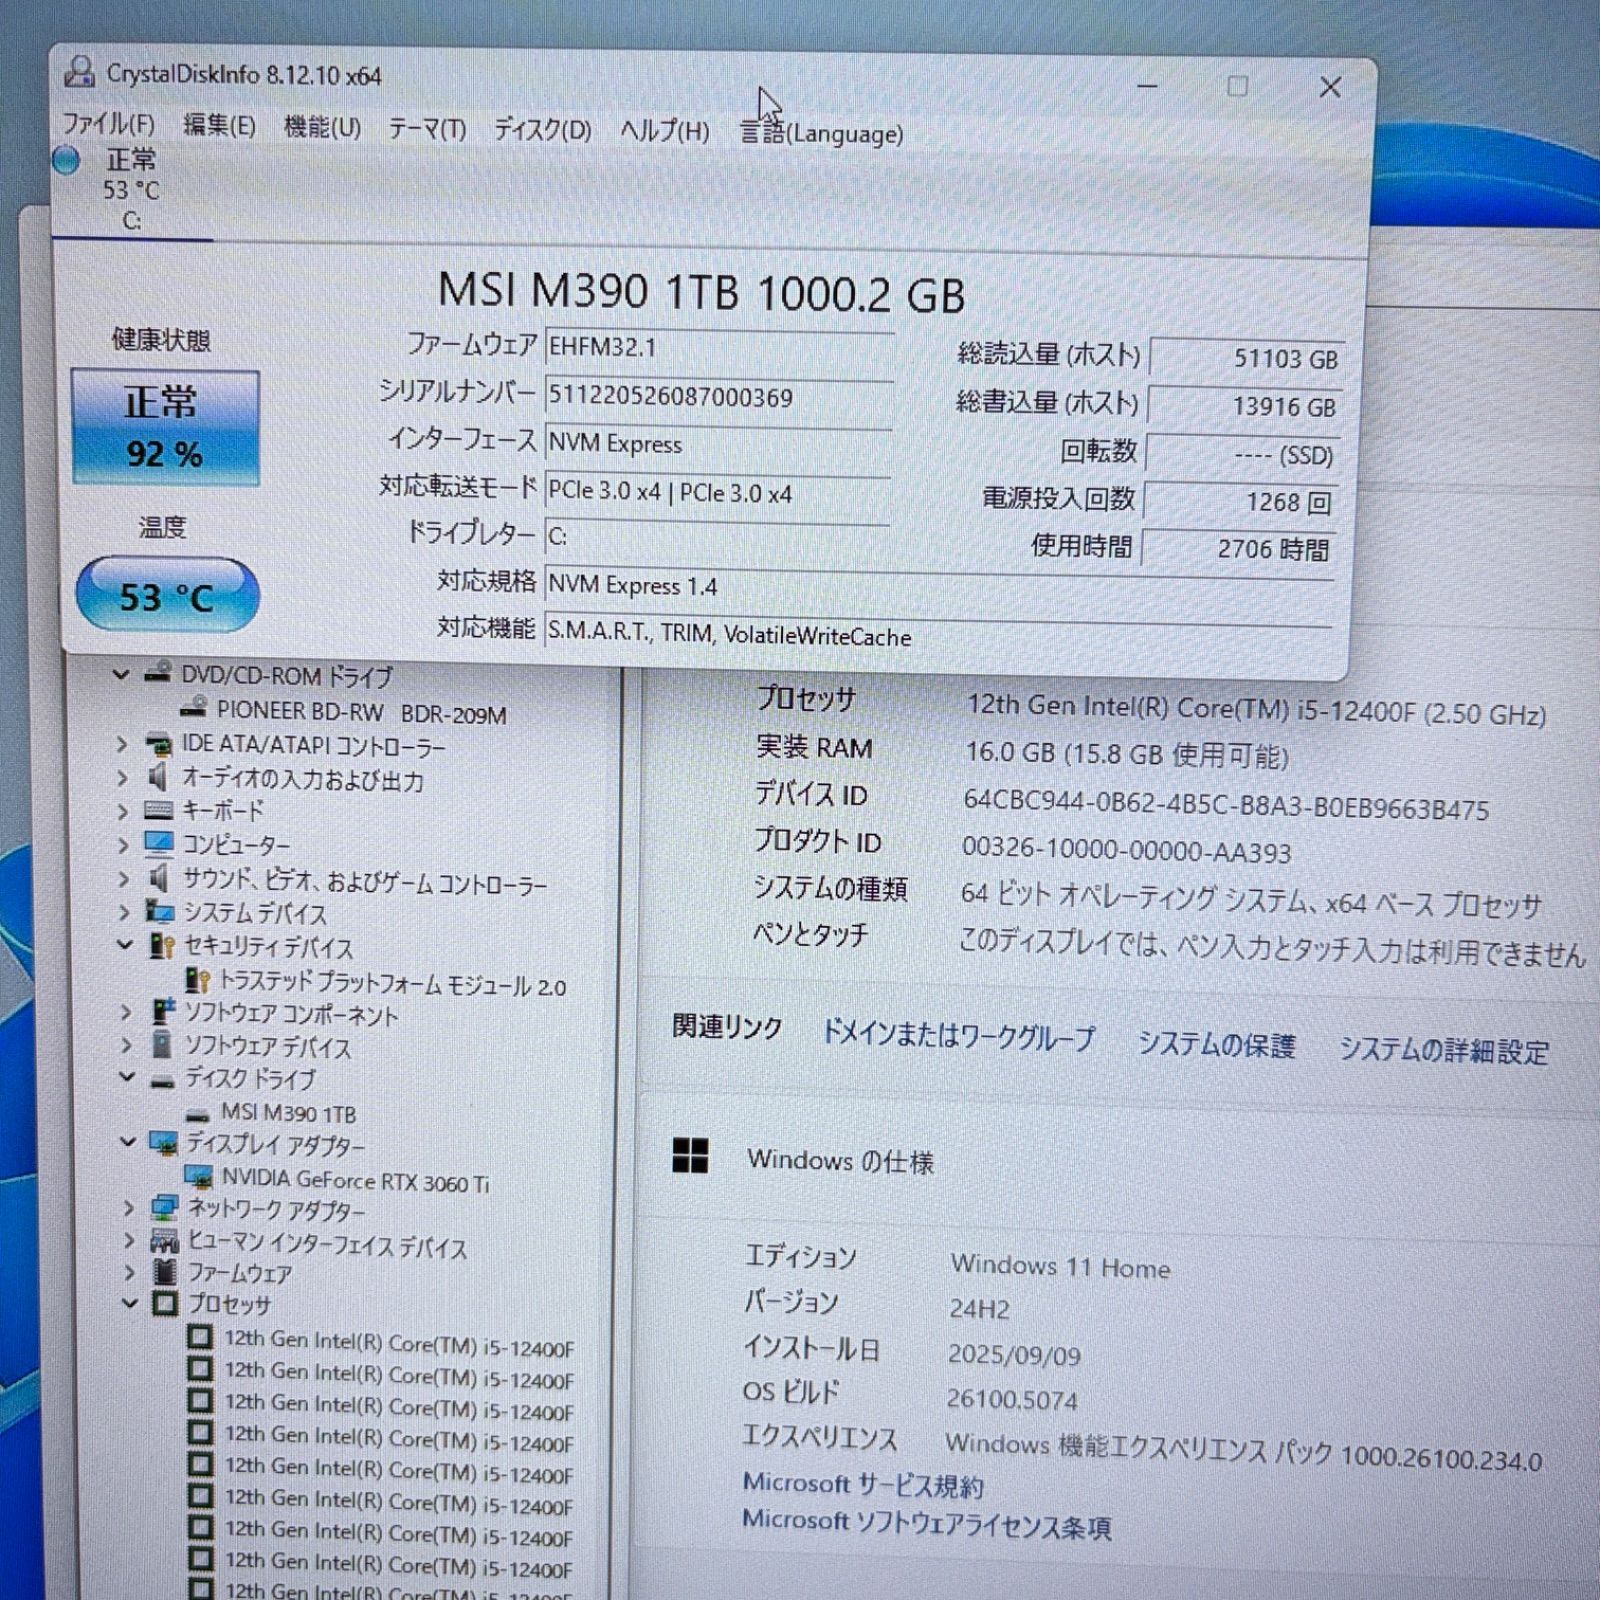
Task: Expand the ソフトウェア デバイス node
Action: (126, 1045)
